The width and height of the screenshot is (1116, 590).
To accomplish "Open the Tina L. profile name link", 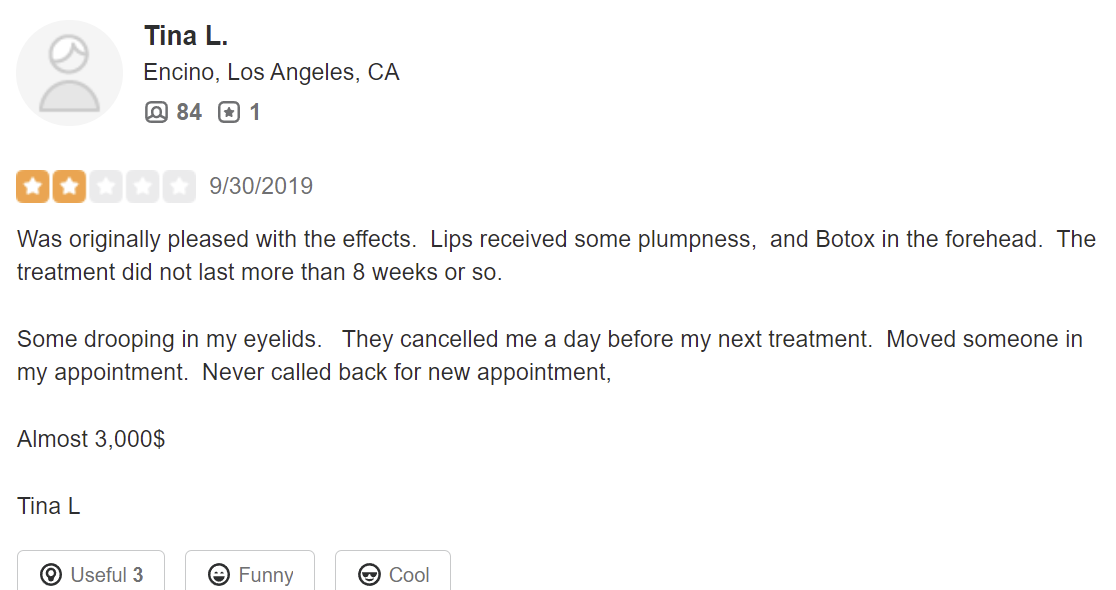I will (186, 36).
